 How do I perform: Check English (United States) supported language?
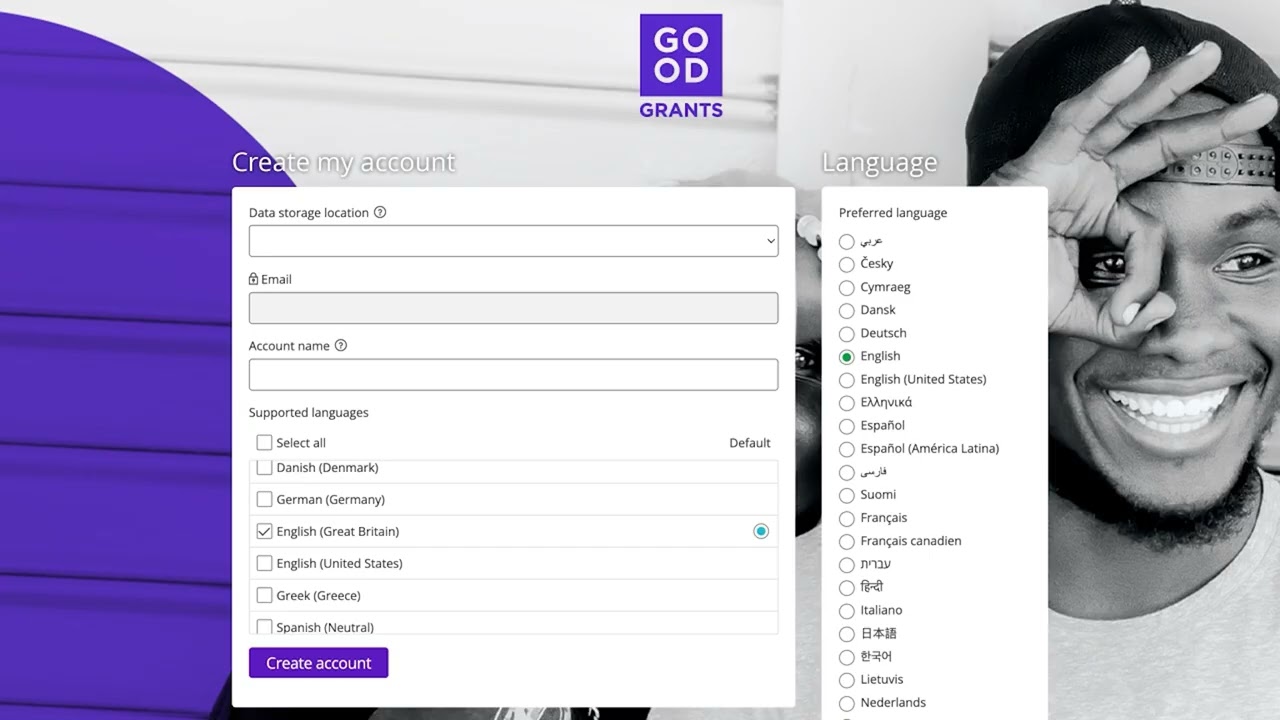pyautogui.click(x=264, y=563)
